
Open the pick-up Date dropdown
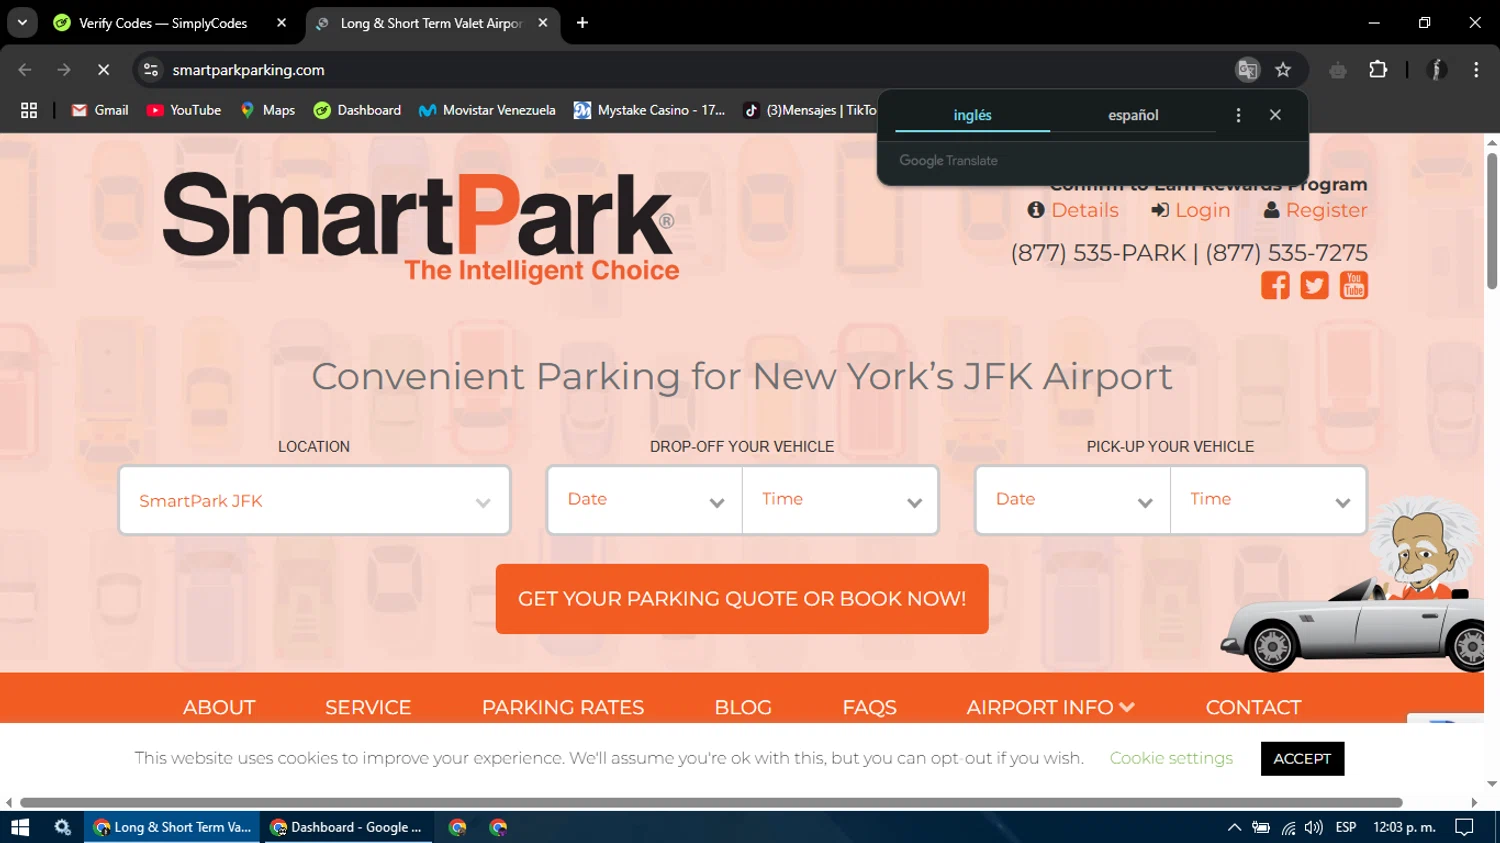click(x=1073, y=500)
